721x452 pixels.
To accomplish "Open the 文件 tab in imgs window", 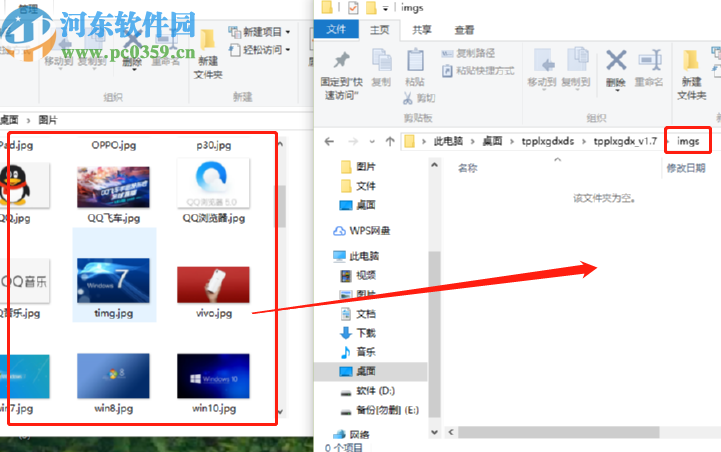I will pos(336,30).
